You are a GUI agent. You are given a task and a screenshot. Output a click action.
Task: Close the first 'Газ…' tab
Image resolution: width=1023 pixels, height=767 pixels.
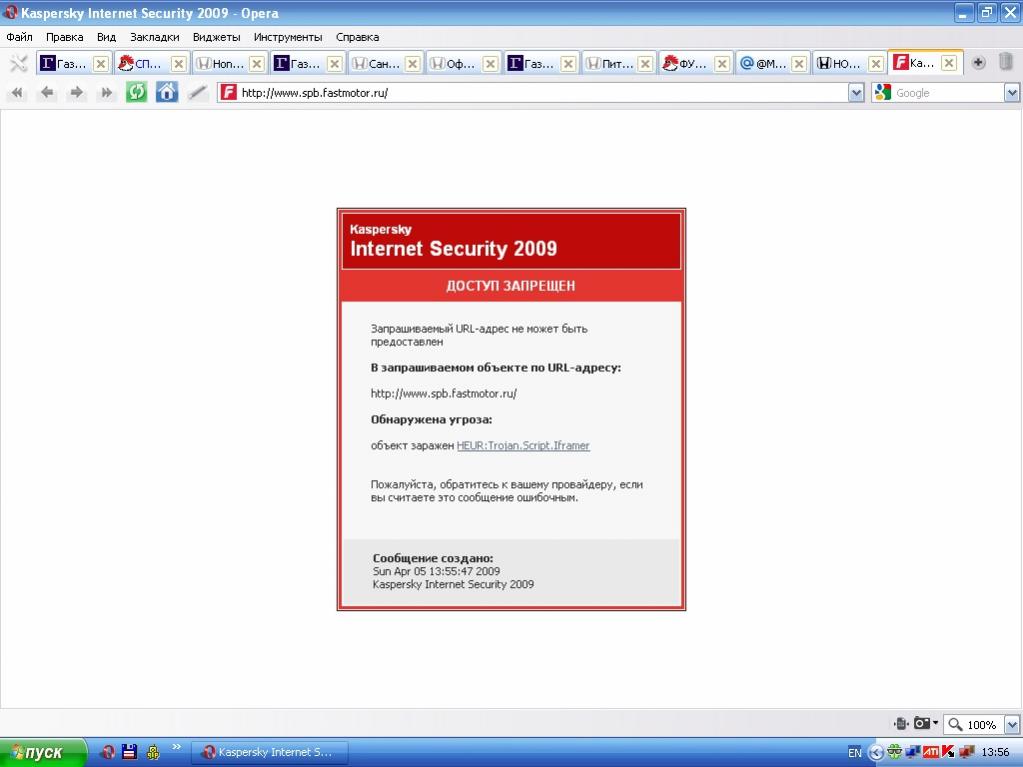click(x=100, y=63)
